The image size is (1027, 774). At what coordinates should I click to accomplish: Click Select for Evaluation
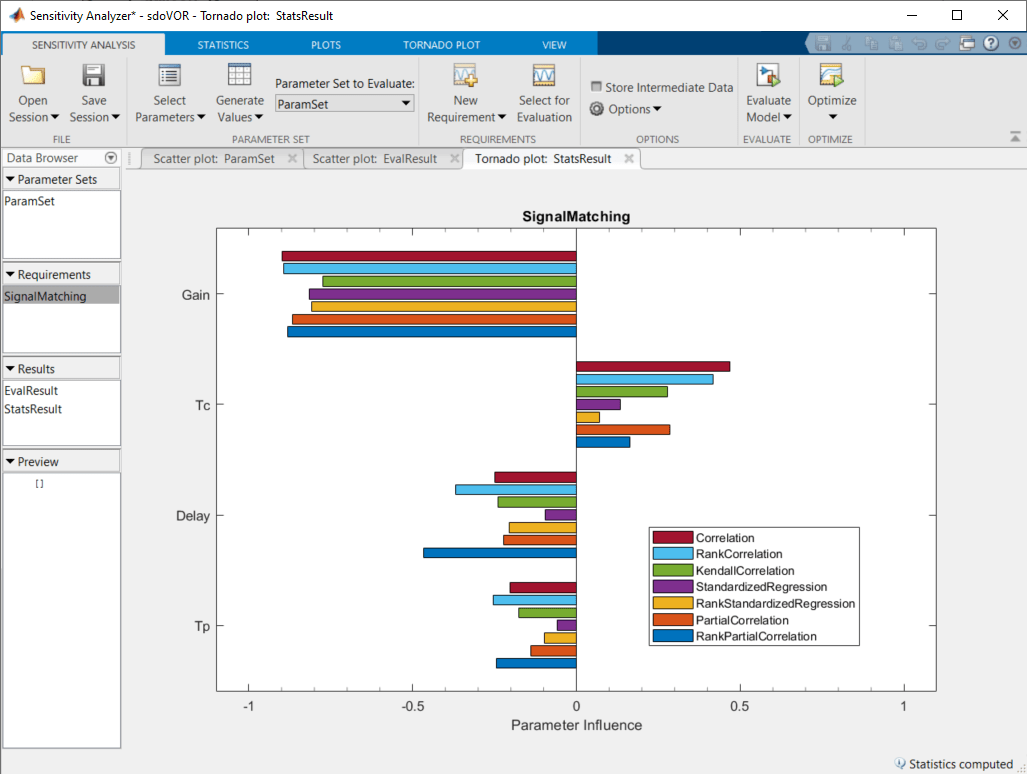(x=543, y=95)
